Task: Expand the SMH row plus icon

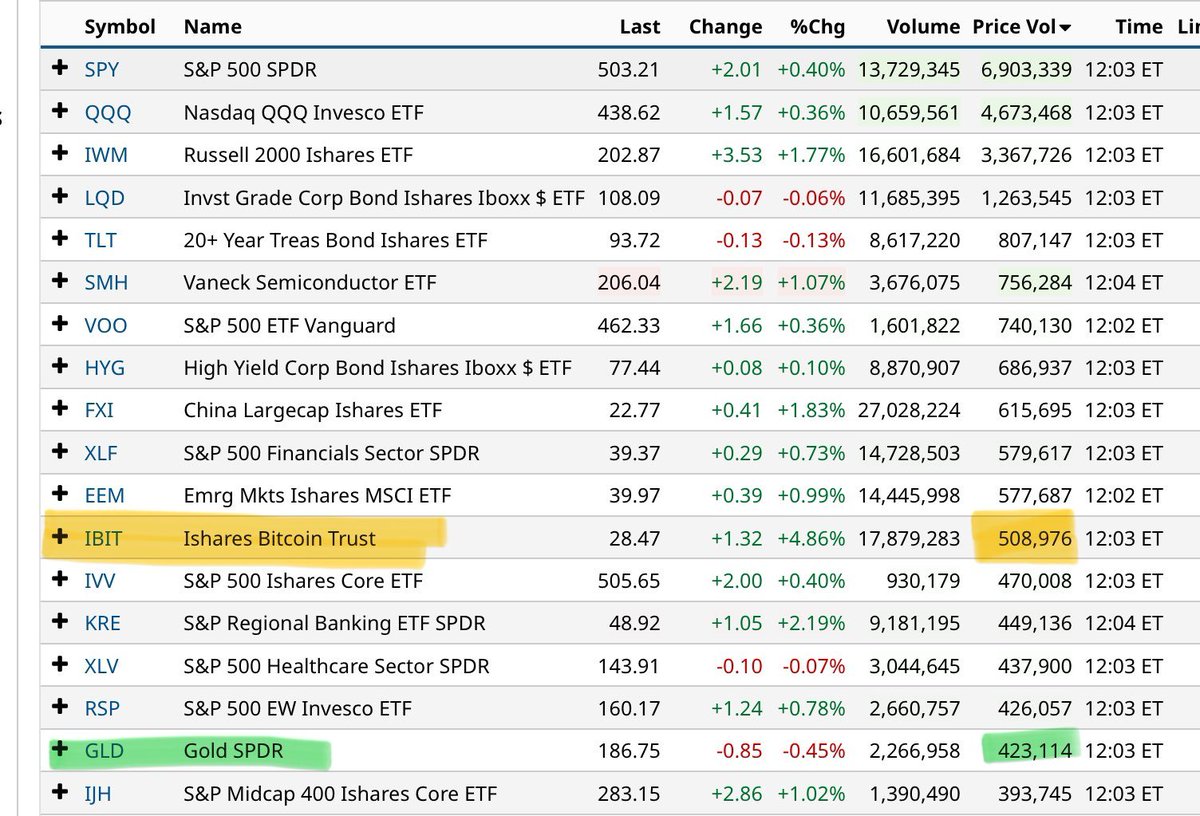Action: 60,281
